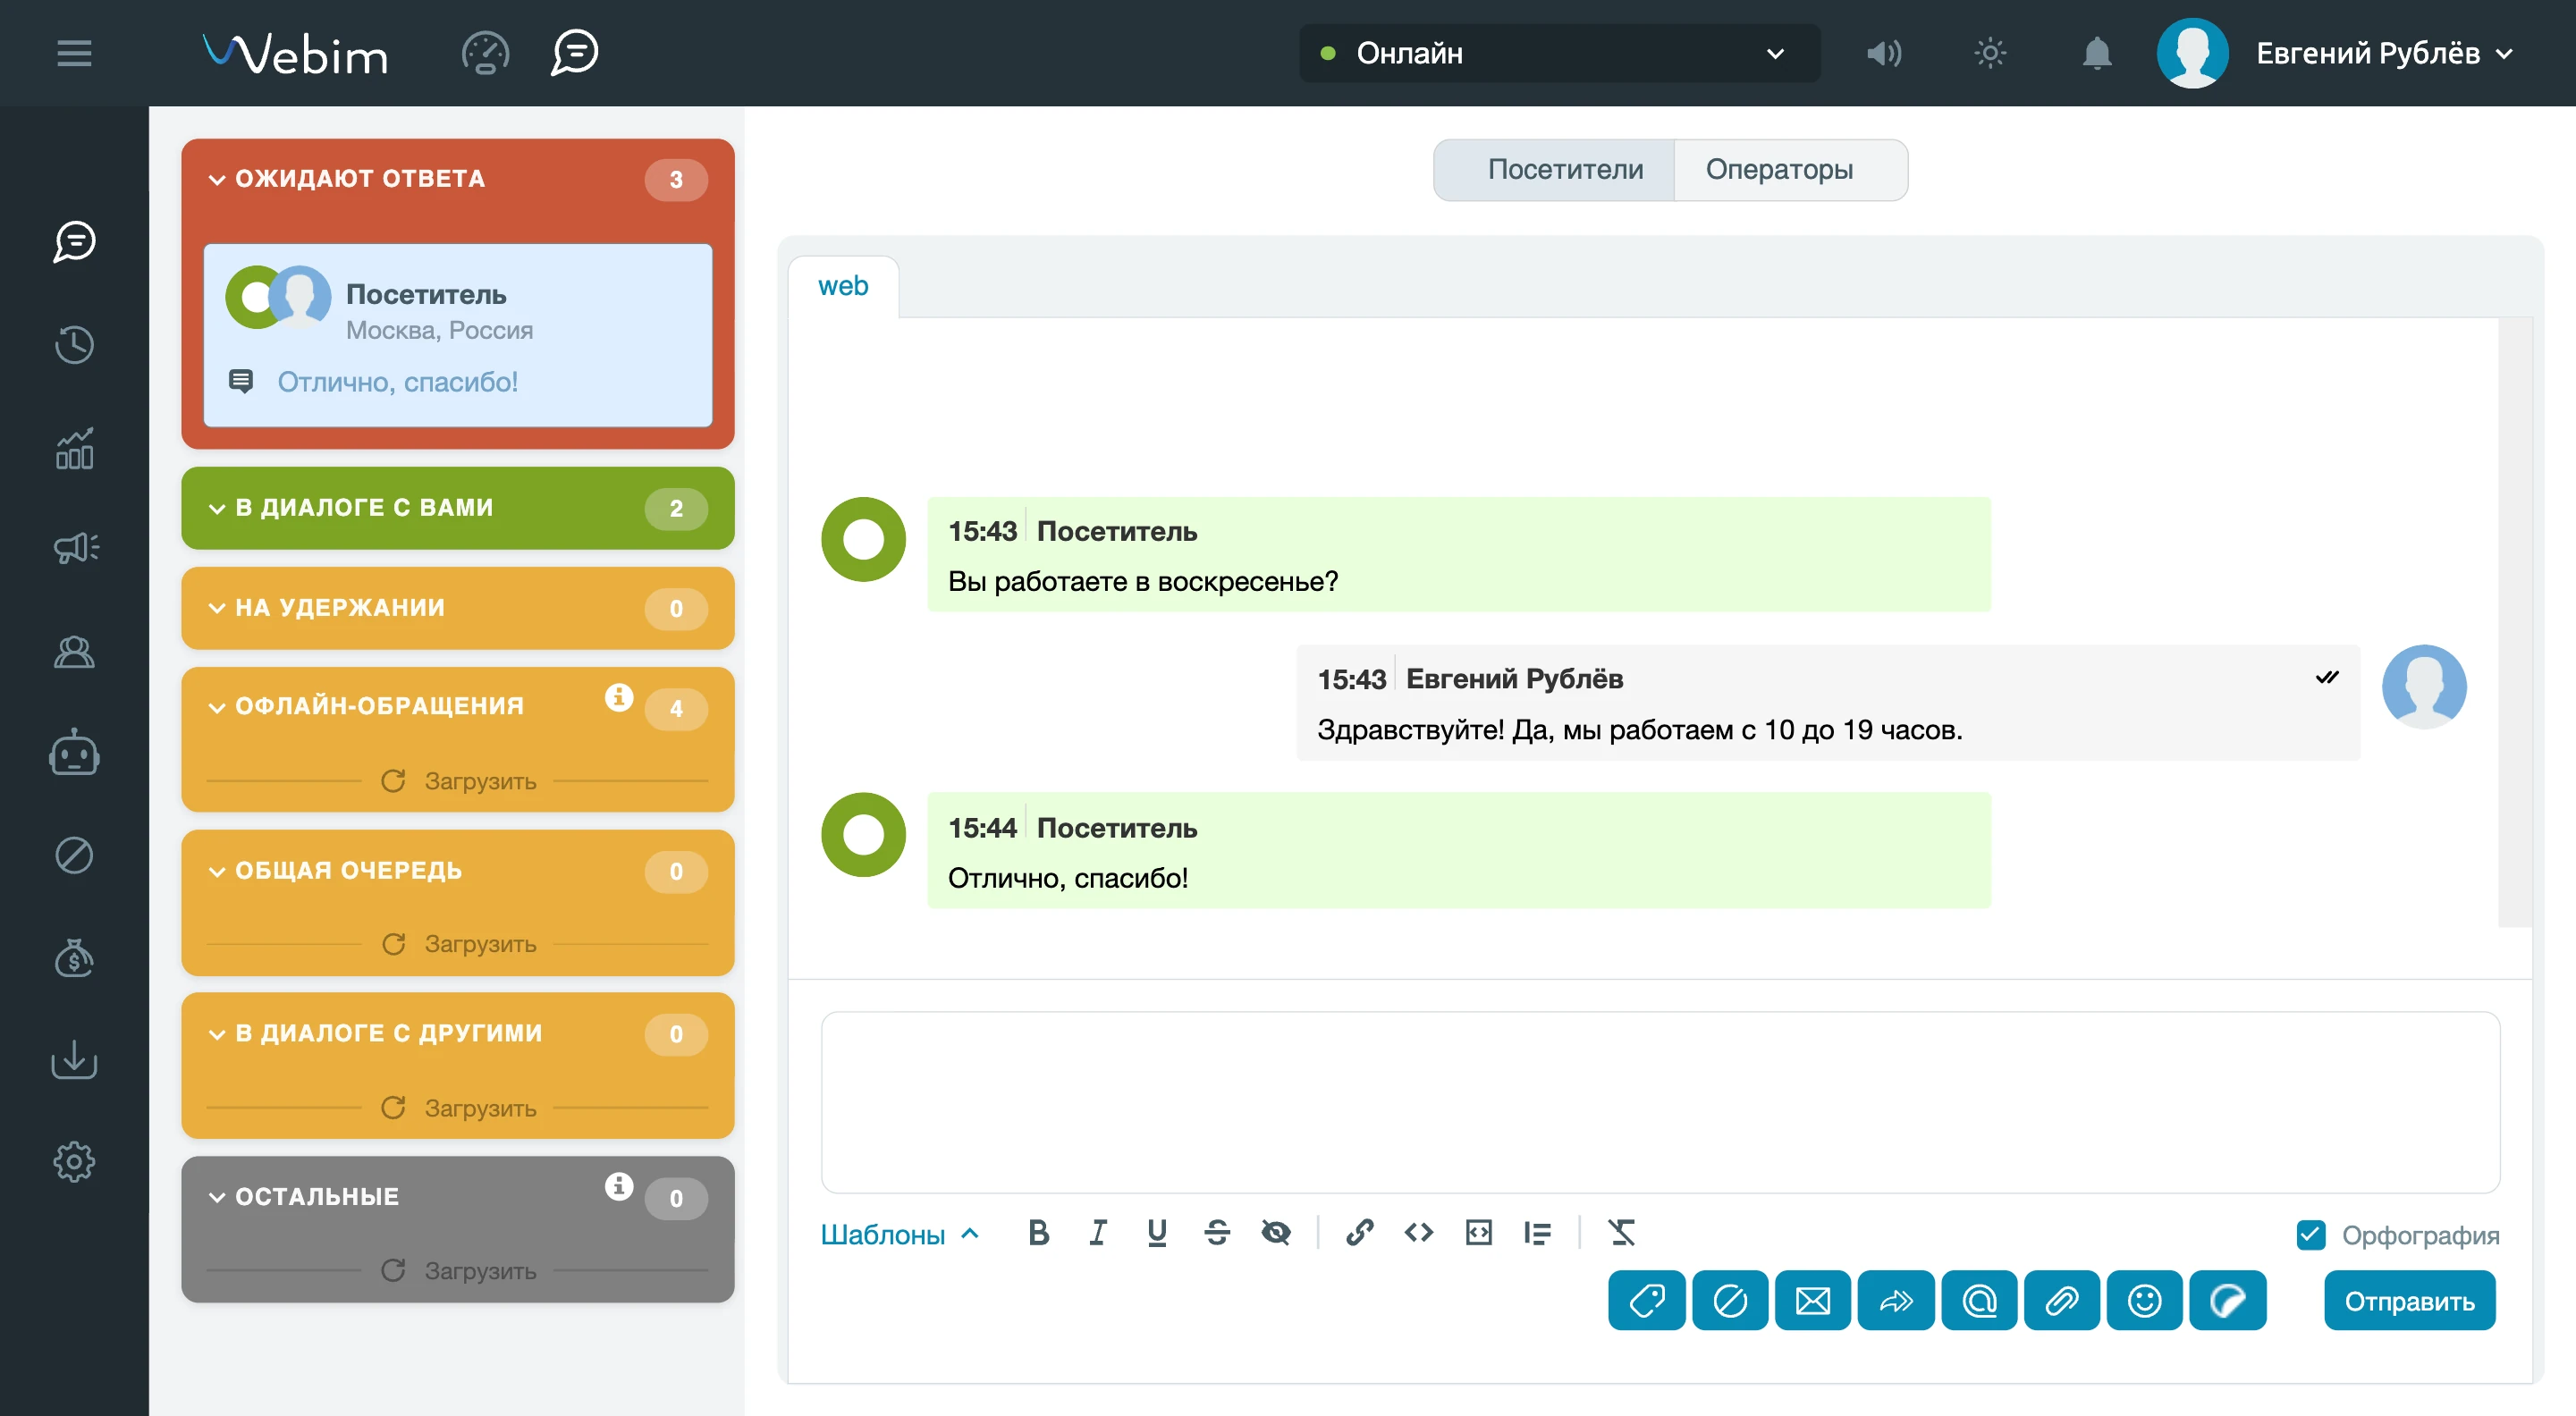Viewport: 2576px width, 1416px height.
Task: Click the forward chat arrow button
Action: pyautogui.click(x=1896, y=1301)
